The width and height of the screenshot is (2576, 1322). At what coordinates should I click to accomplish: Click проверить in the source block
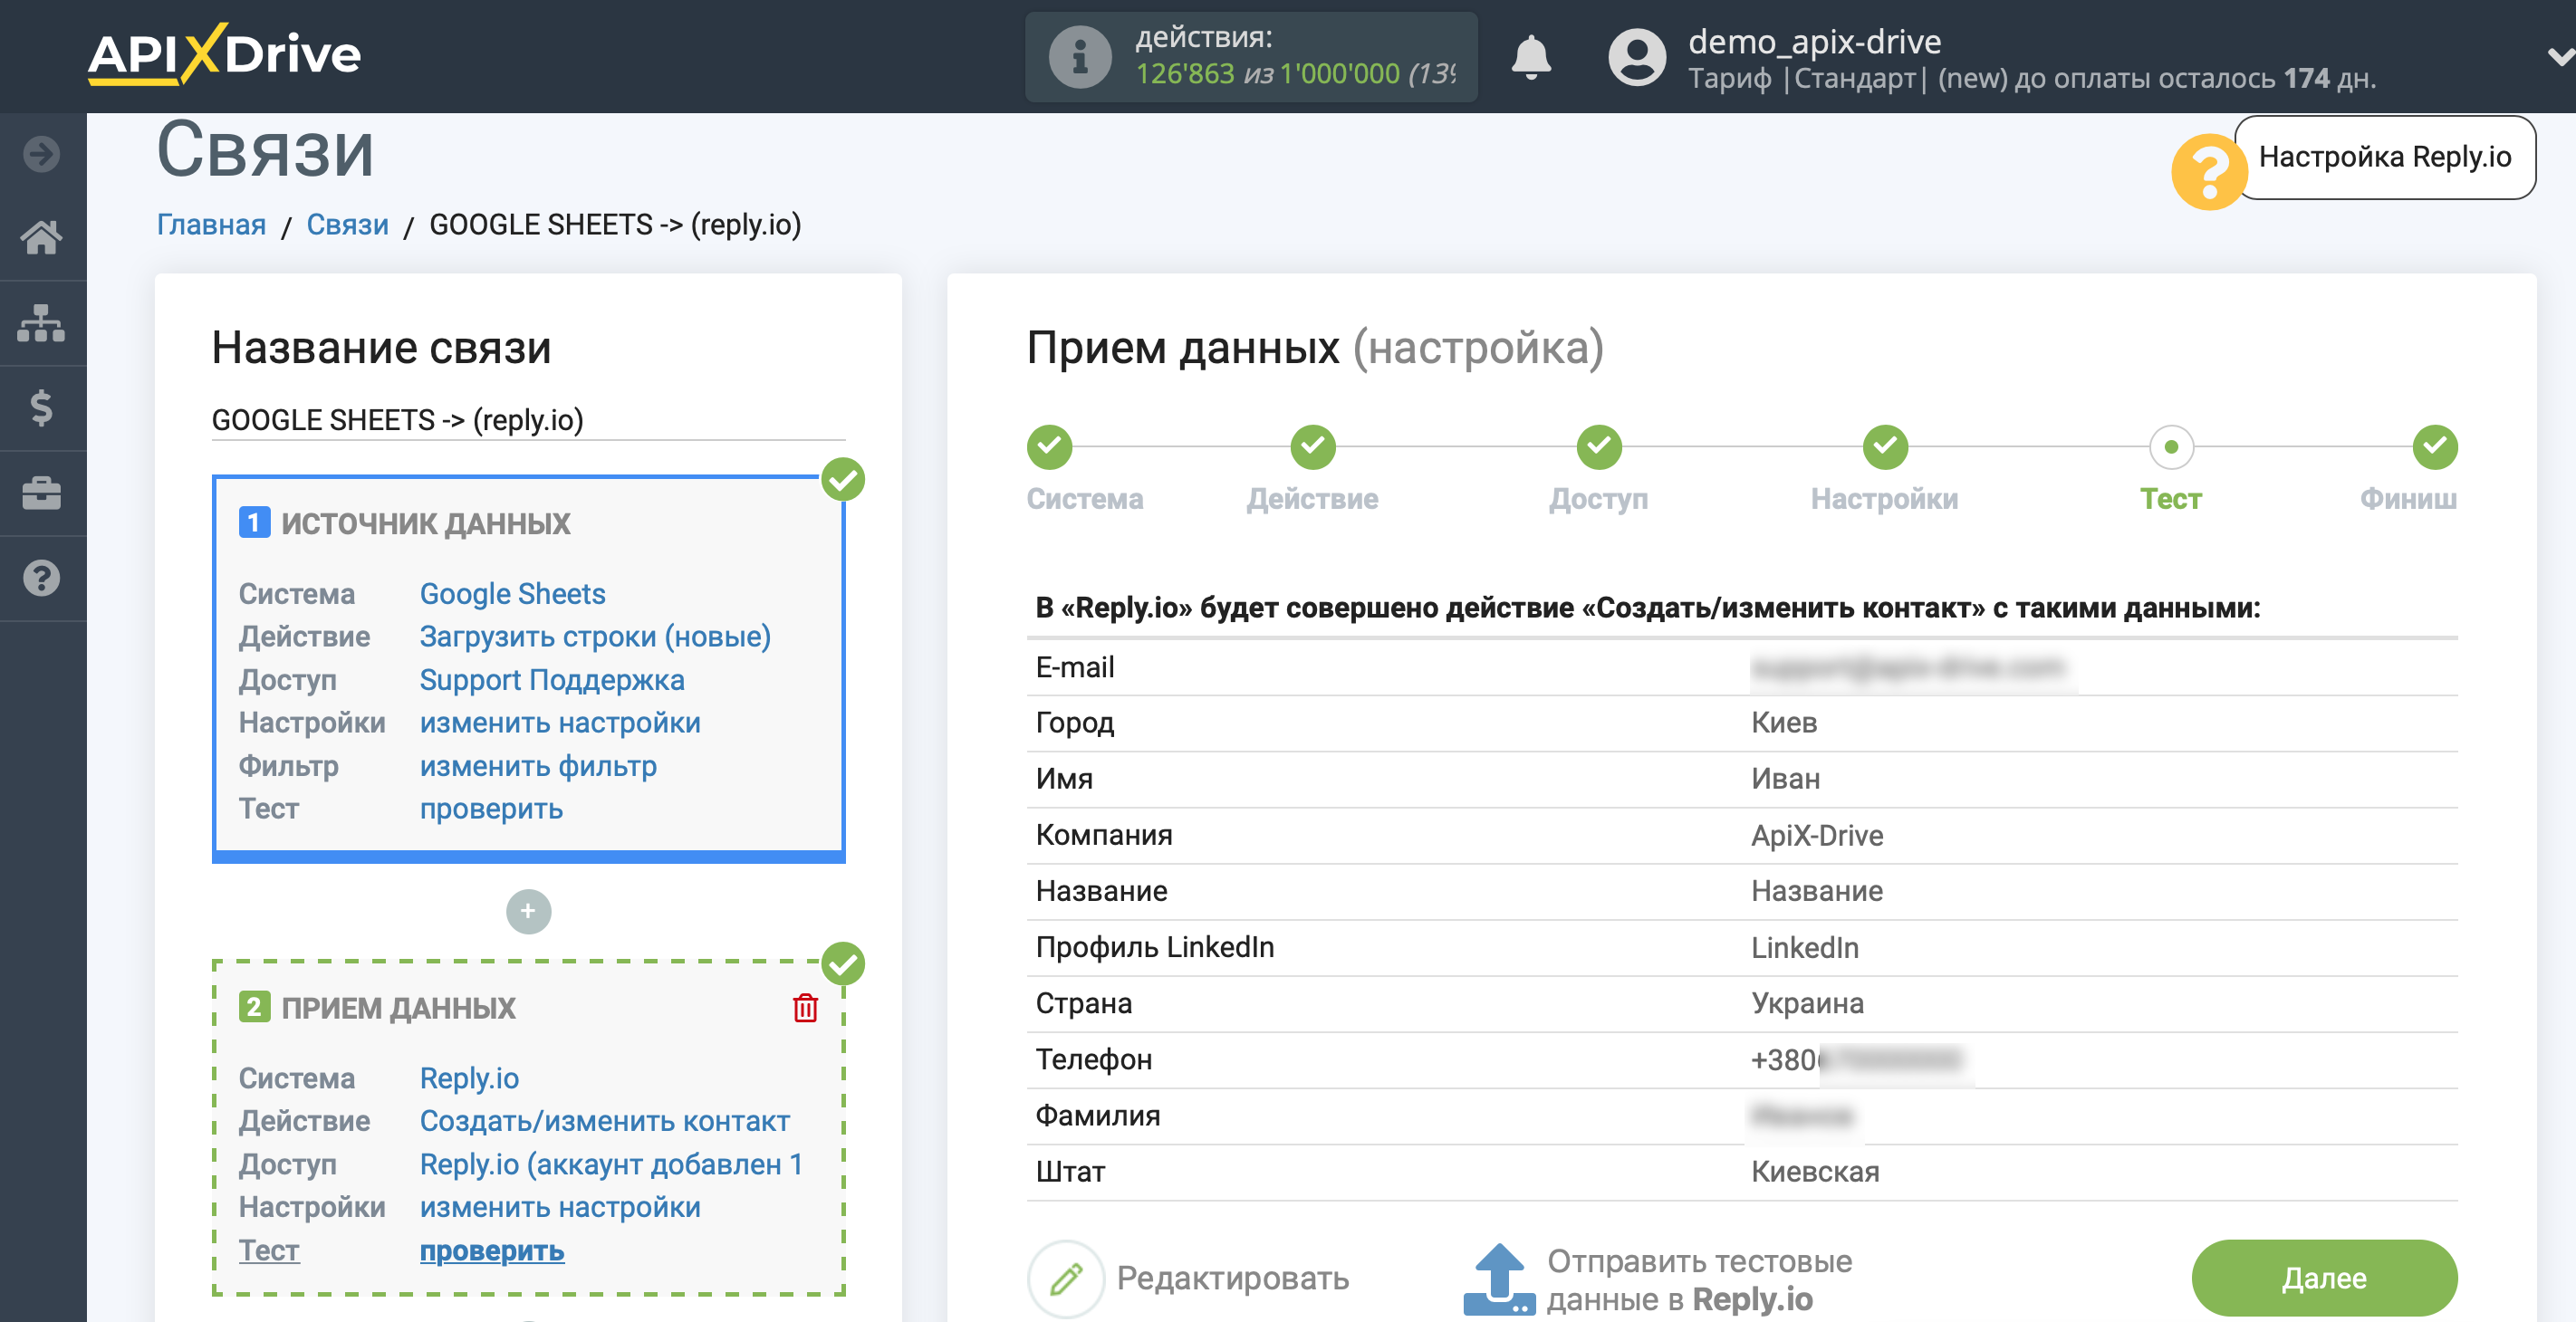point(491,809)
